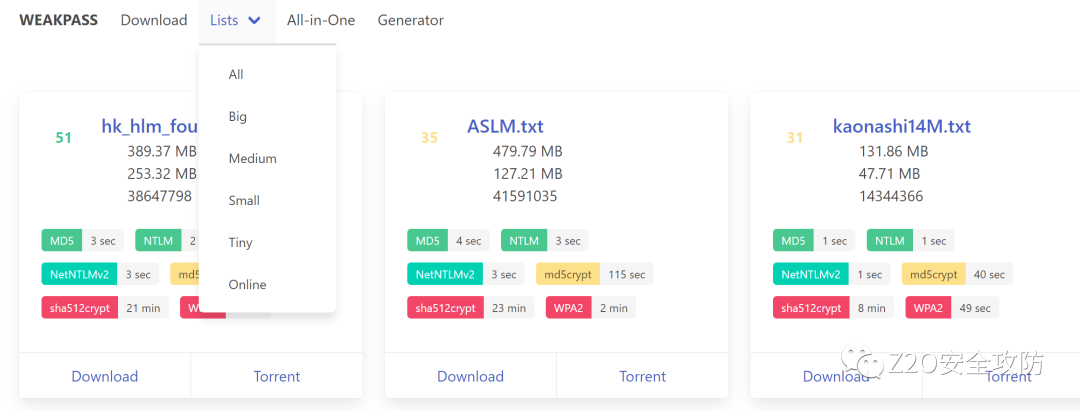Open the hk_hlm_fou wordlist title link
Viewport: 1080px width, 411px height.
150,127
